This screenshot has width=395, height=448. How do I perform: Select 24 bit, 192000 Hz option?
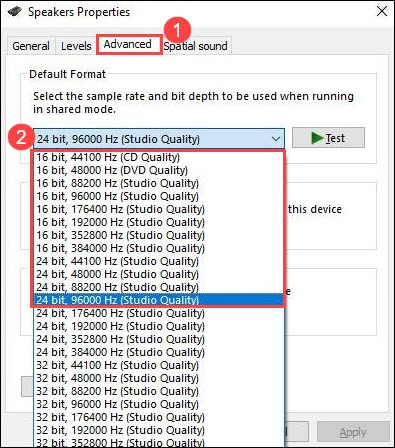tap(159, 326)
